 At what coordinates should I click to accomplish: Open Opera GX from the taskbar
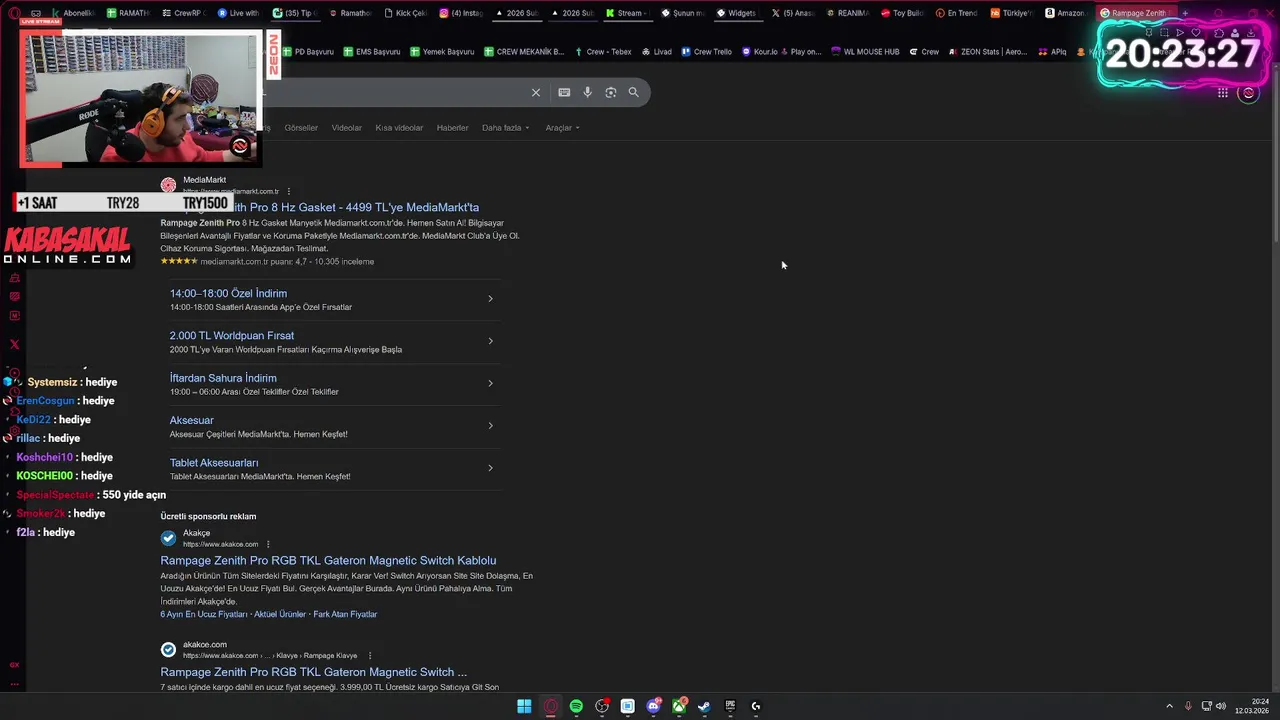point(551,706)
